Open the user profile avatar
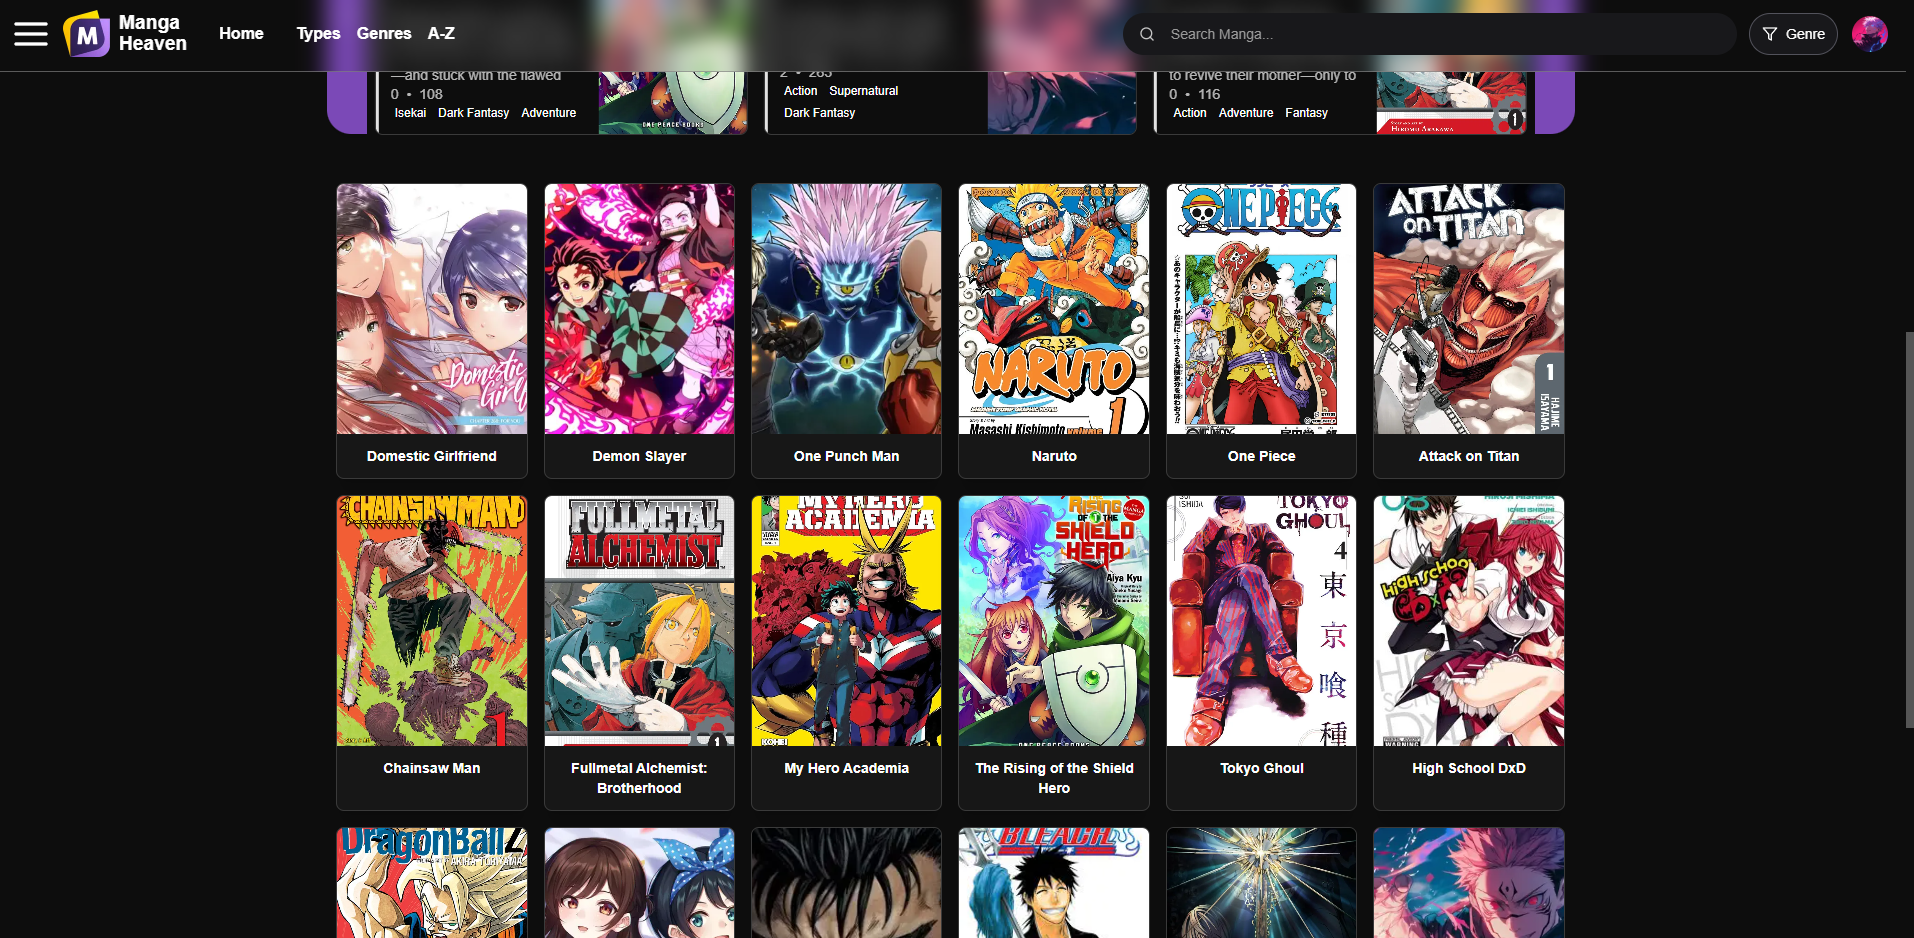1914x938 pixels. click(1869, 34)
